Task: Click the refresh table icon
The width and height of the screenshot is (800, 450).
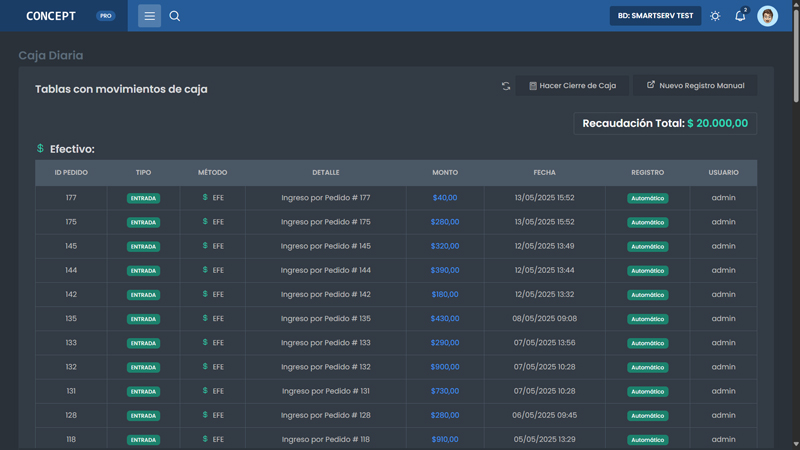Action: [506, 86]
